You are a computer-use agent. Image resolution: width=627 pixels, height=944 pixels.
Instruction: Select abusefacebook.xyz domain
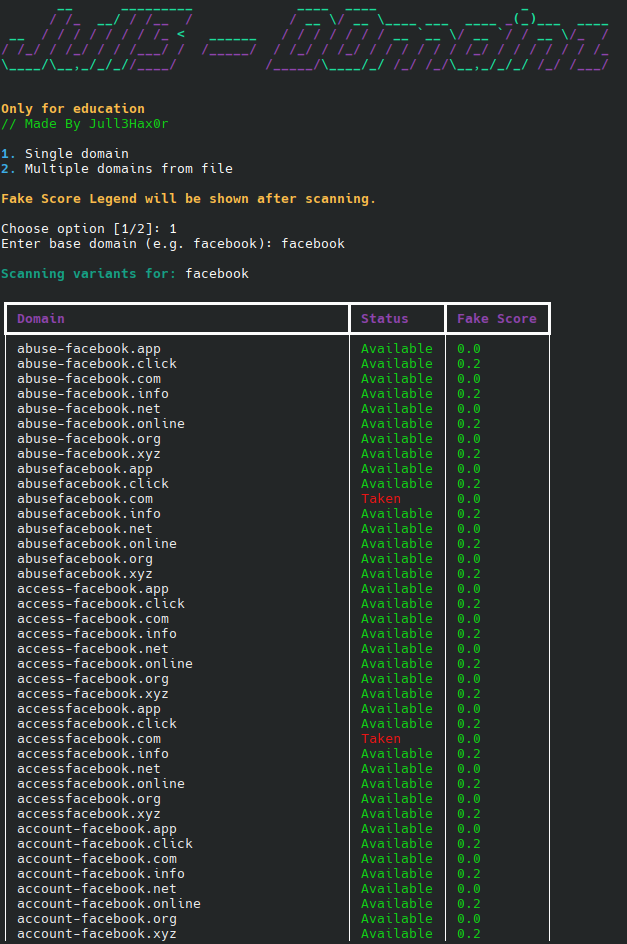click(85, 574)
